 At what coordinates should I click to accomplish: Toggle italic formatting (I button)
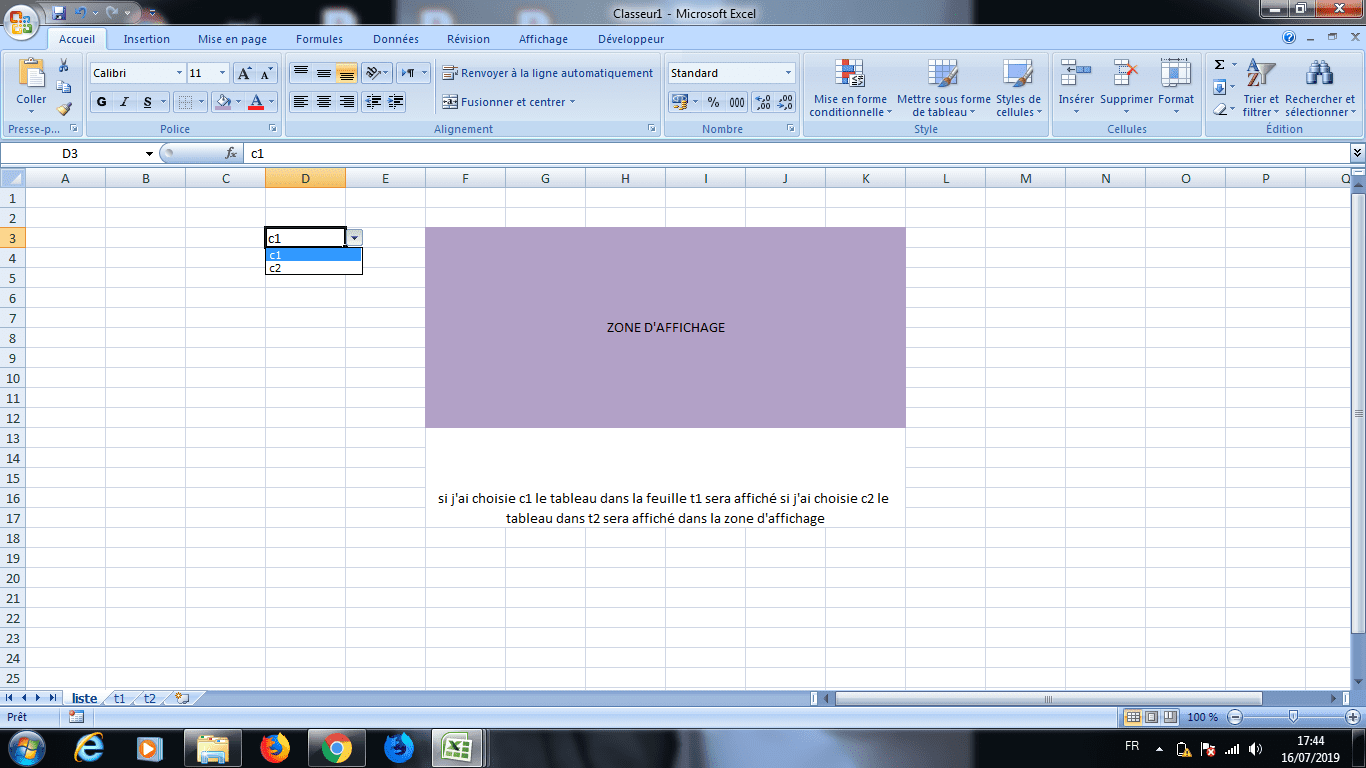click(125, 102)
